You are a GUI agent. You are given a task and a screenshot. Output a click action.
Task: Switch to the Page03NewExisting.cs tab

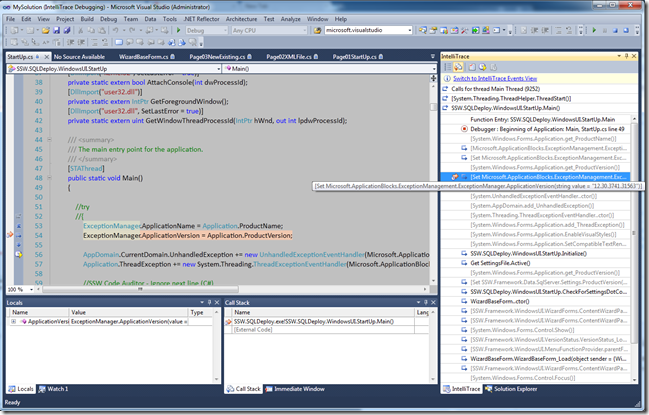[x=218, y=57]
